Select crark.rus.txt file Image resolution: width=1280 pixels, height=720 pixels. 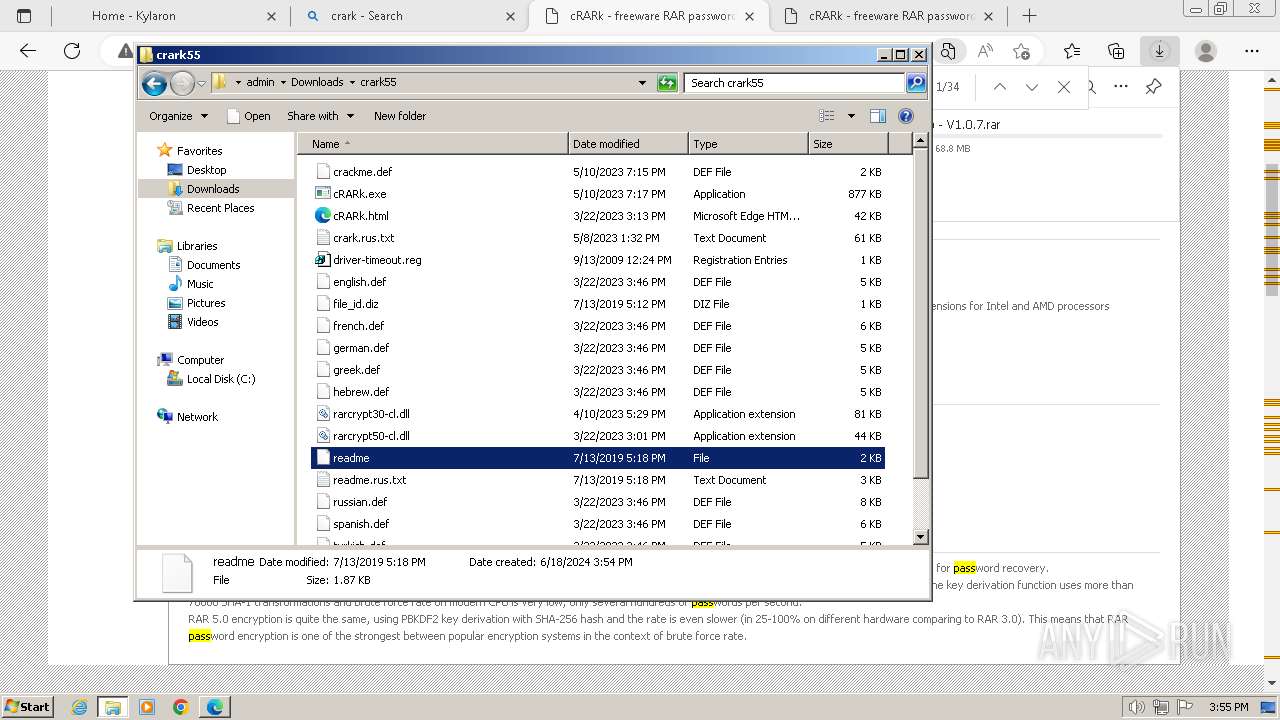click(x=598, y=238)
